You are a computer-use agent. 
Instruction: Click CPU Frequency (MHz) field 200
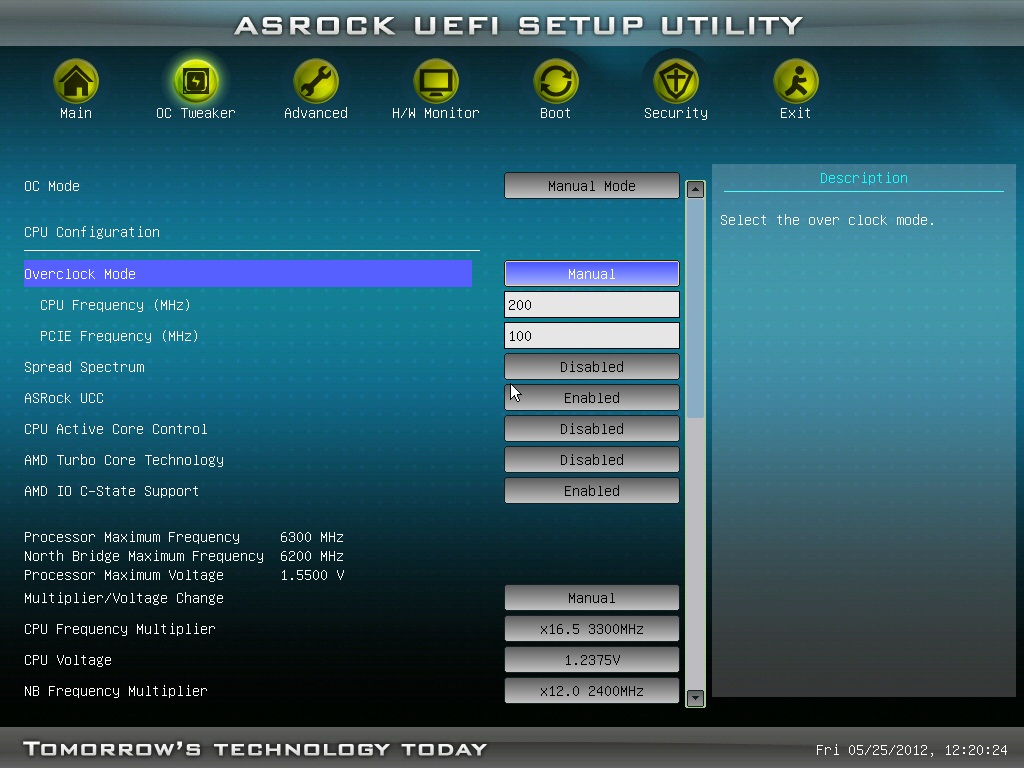592,305
